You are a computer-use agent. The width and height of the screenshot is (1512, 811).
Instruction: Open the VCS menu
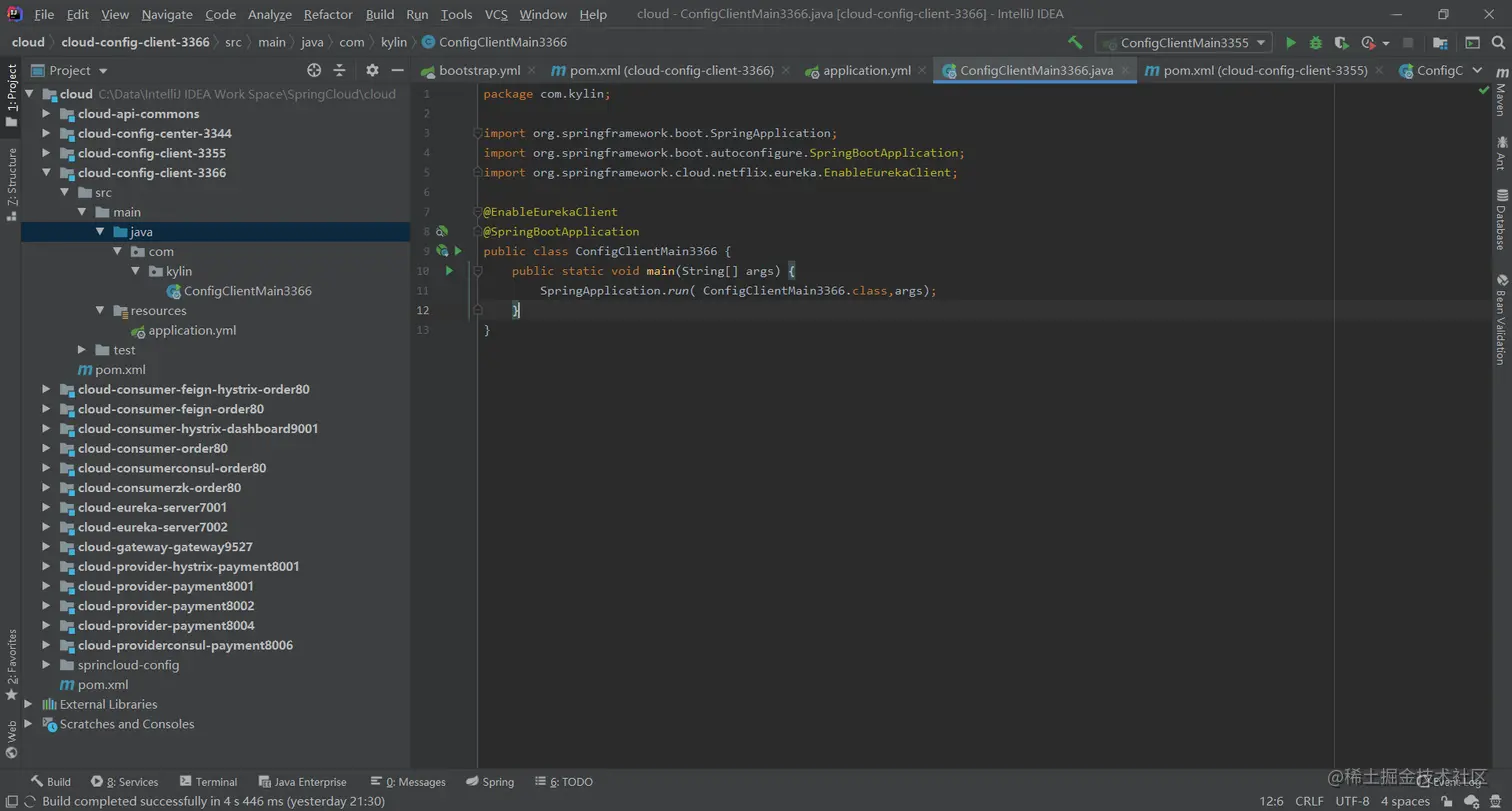point(496,14)
